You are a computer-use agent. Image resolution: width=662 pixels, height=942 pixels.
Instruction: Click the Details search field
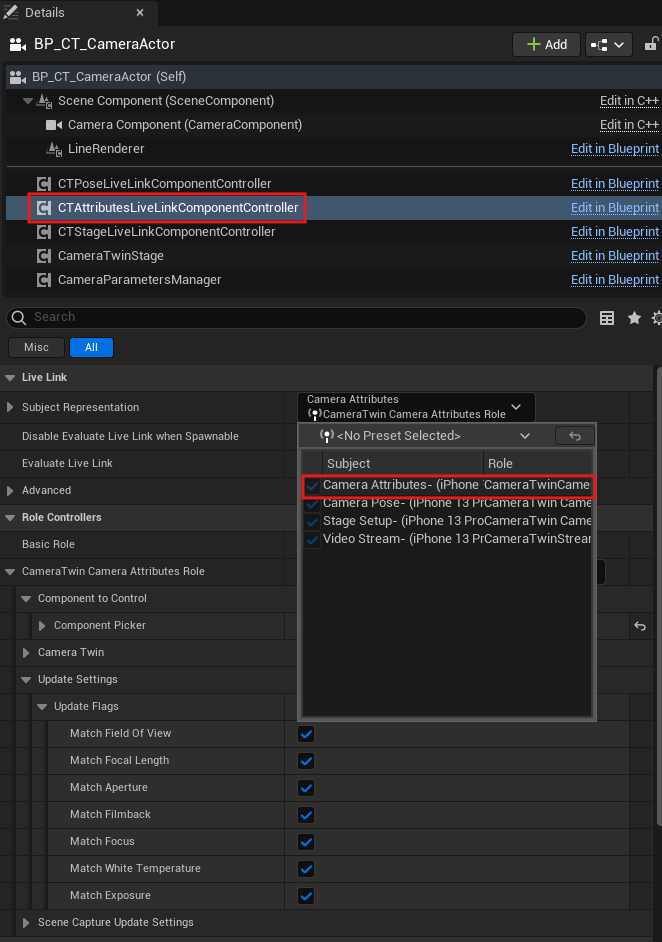pyautogui.click(x=300, y=317)
